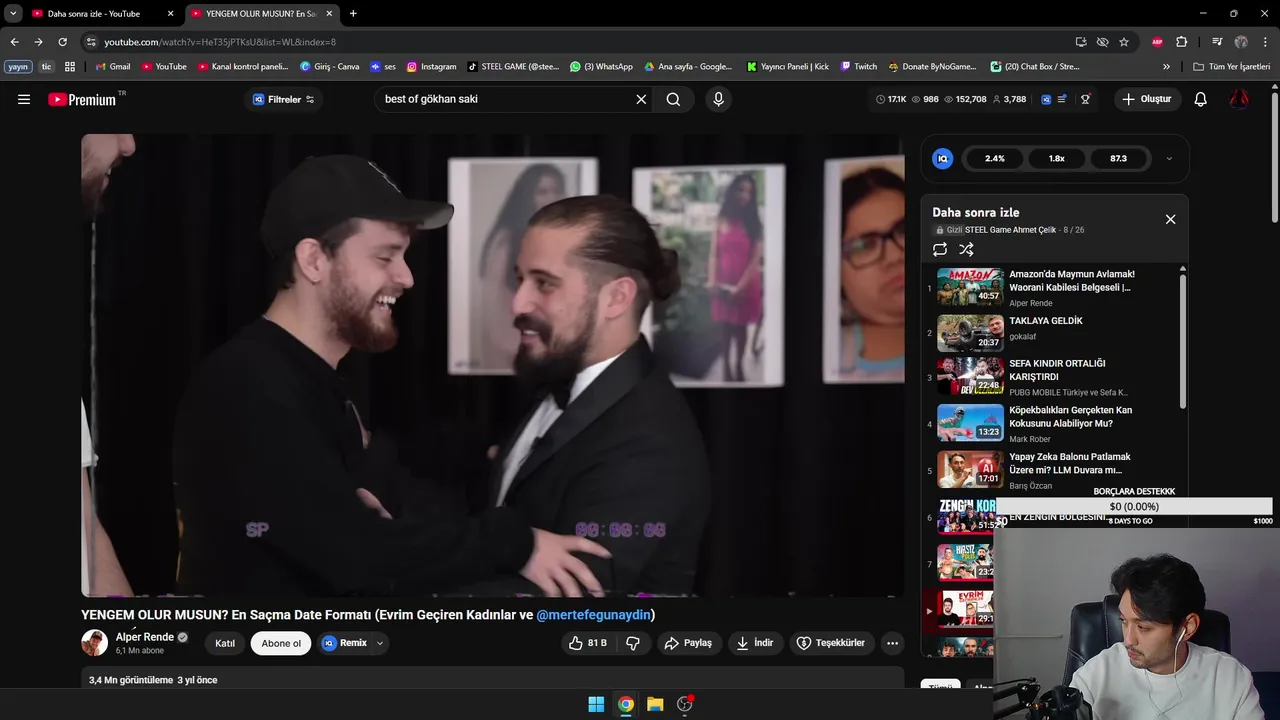The image size is (1280, 720).
Task: Go back in browser history
Action: [14, 42]
